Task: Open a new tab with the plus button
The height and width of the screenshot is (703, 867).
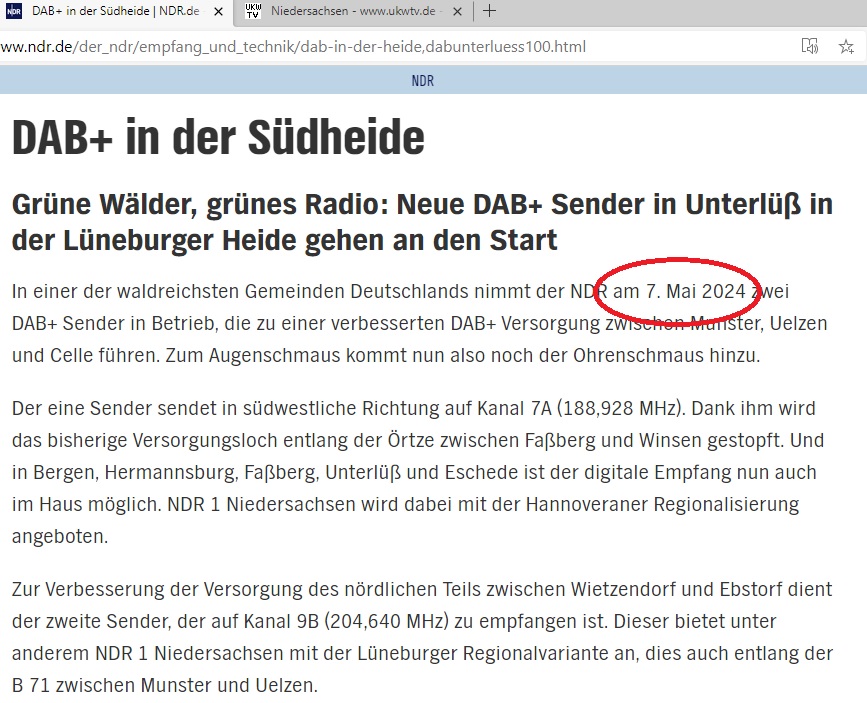Action: pos(489,11)
